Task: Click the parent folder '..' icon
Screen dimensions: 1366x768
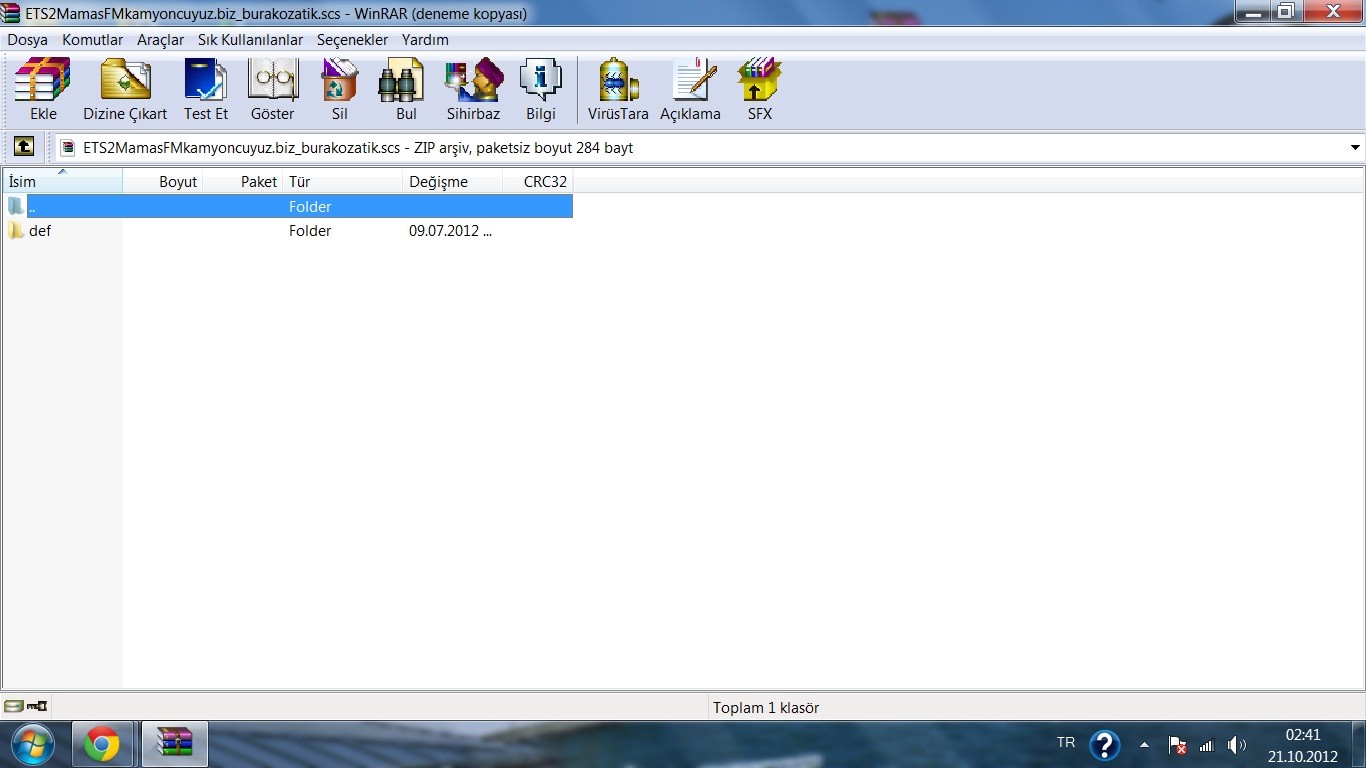Action: click(x=16, y=206)
